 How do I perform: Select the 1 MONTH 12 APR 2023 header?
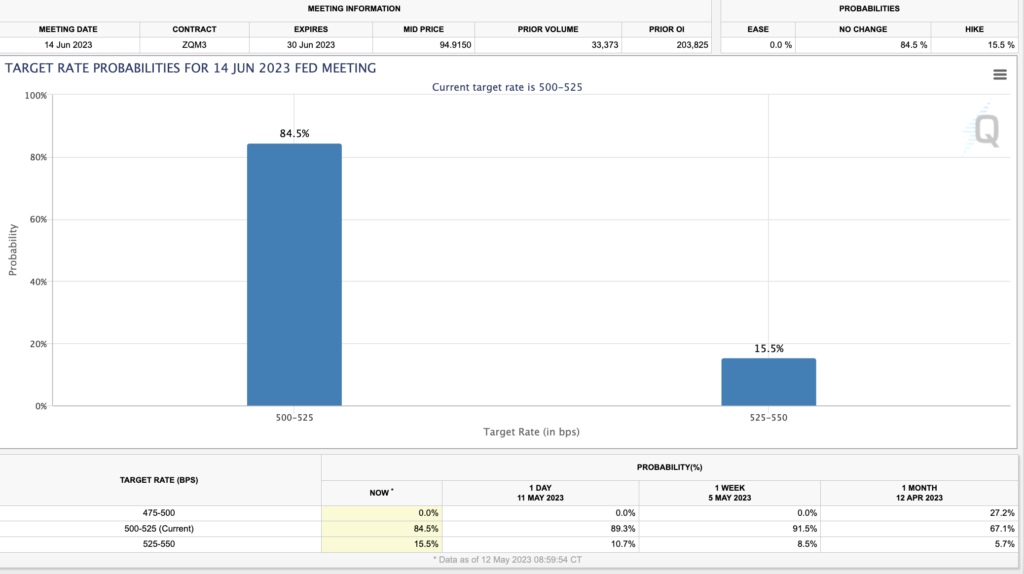[x=919, y=493]
